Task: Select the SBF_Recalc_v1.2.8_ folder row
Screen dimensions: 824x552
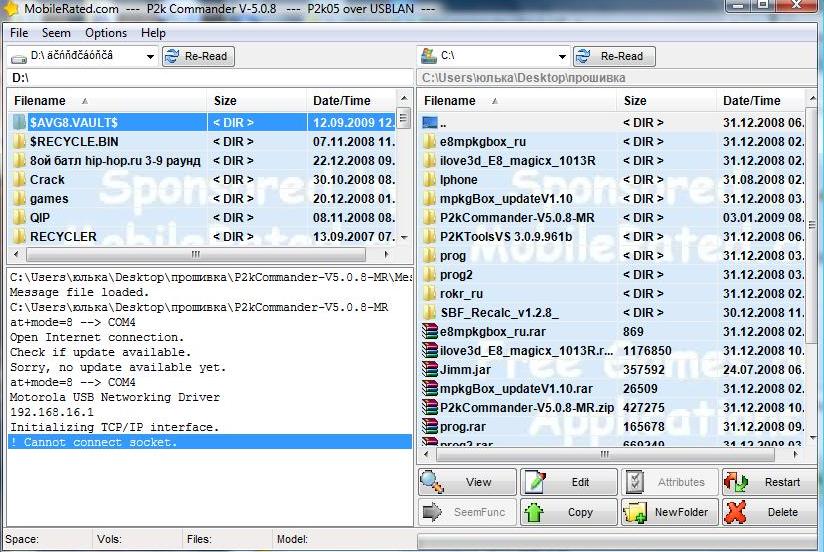Action: pyautogui.click(x=612, y=313)
